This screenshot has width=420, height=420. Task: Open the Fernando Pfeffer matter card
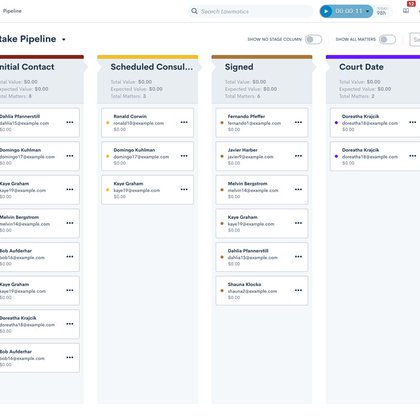262,122
